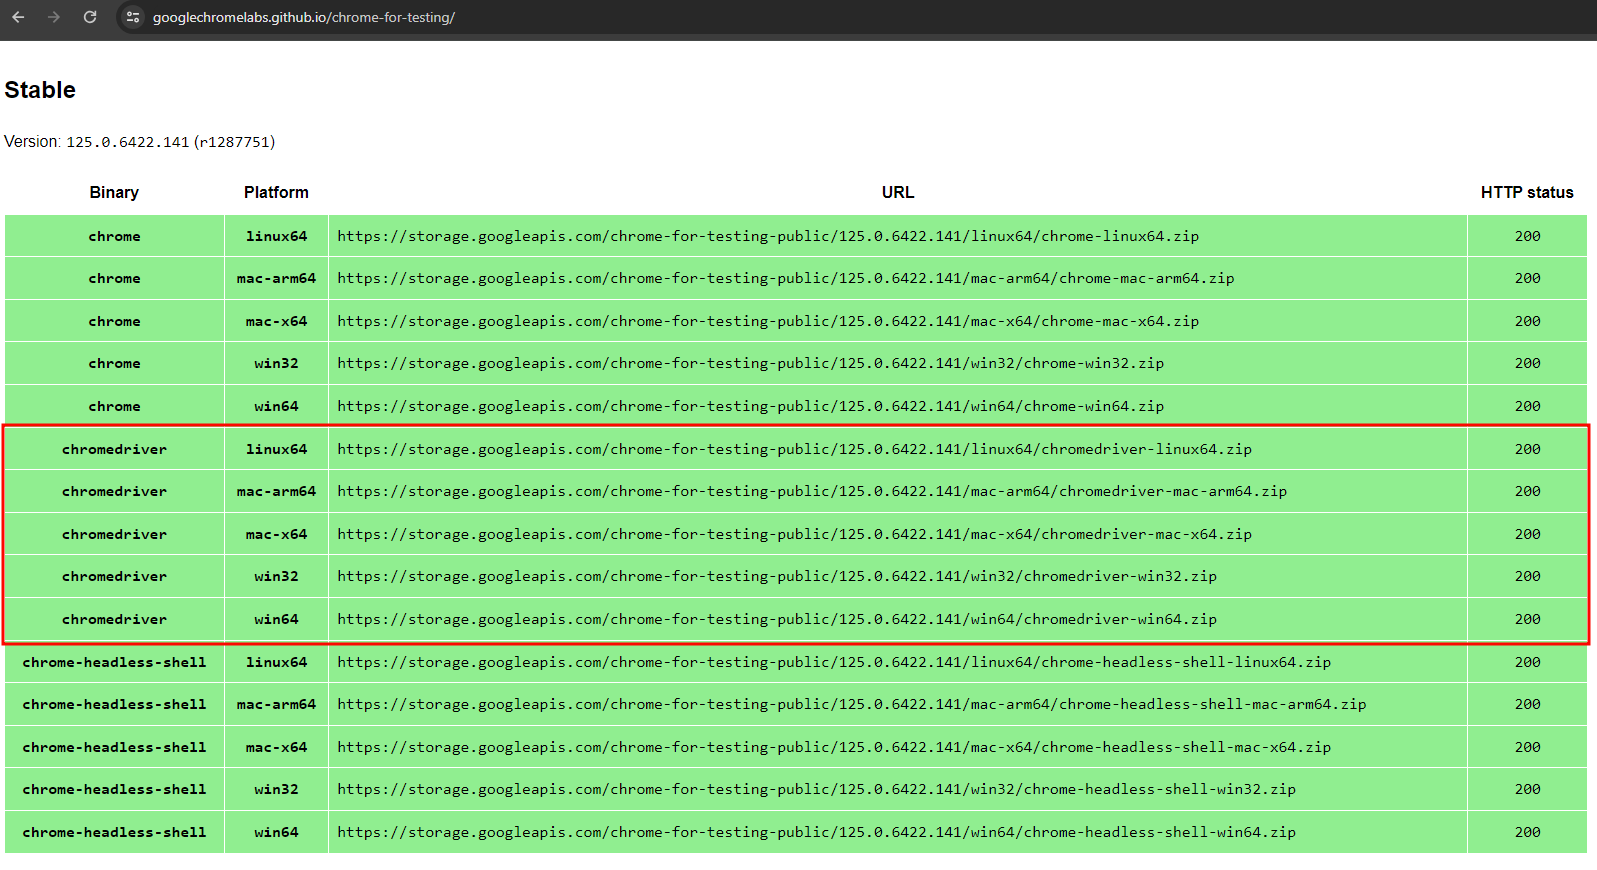Select the chrome-linux64.zip download URL

click(x=768, y=236)
